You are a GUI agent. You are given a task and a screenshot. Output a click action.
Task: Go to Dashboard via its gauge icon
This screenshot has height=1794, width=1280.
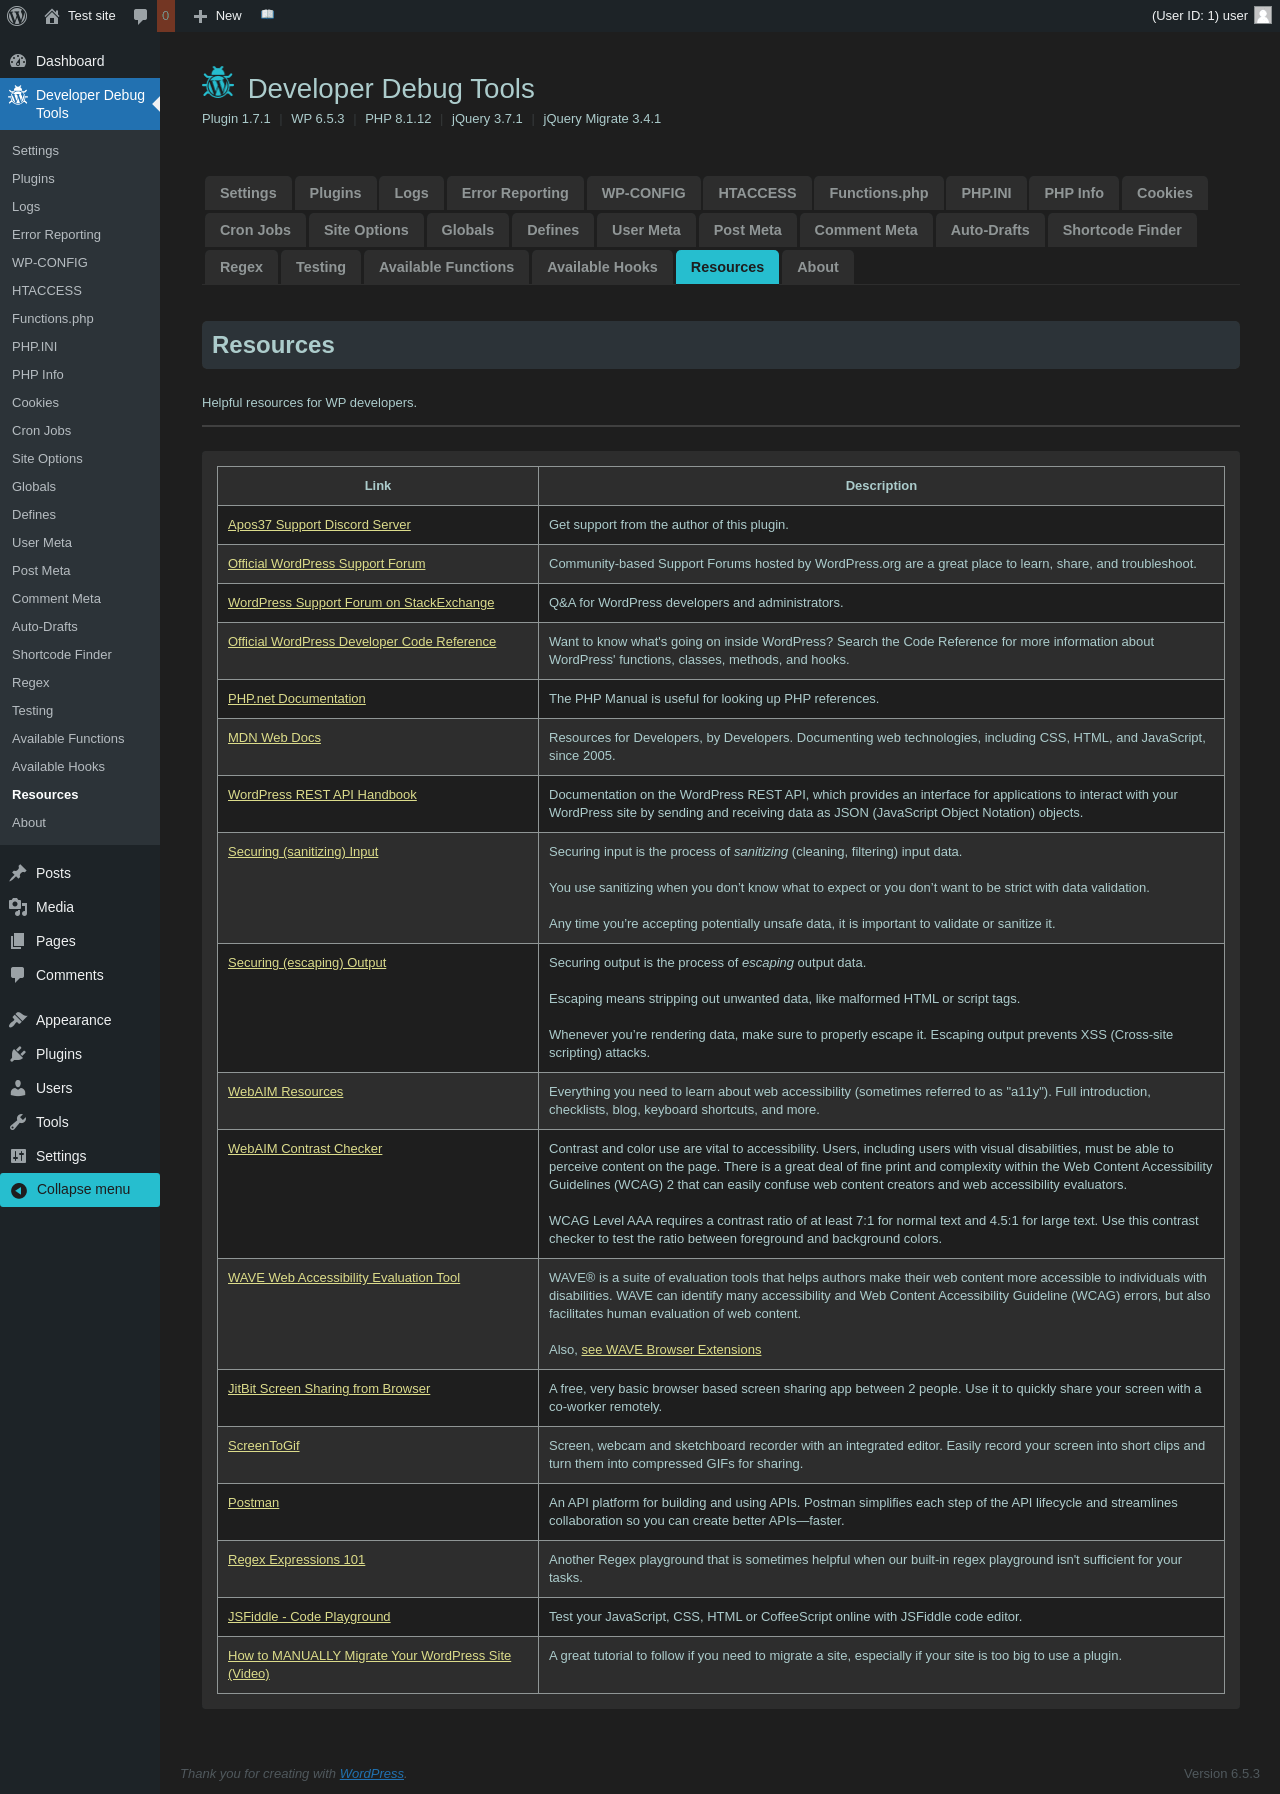point(18,61)
